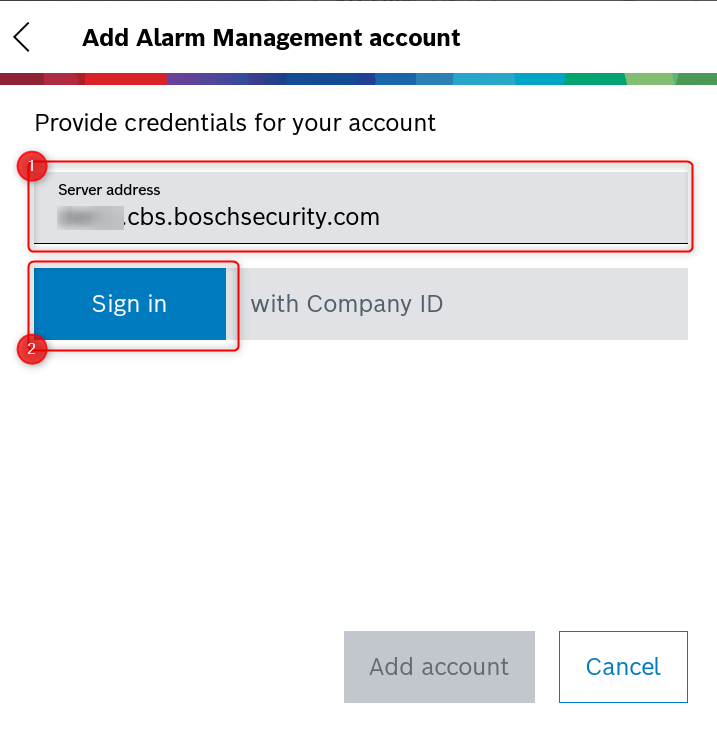Click the "Add Alarm Management account" title
717x733 pixels.
pos(271,38)
